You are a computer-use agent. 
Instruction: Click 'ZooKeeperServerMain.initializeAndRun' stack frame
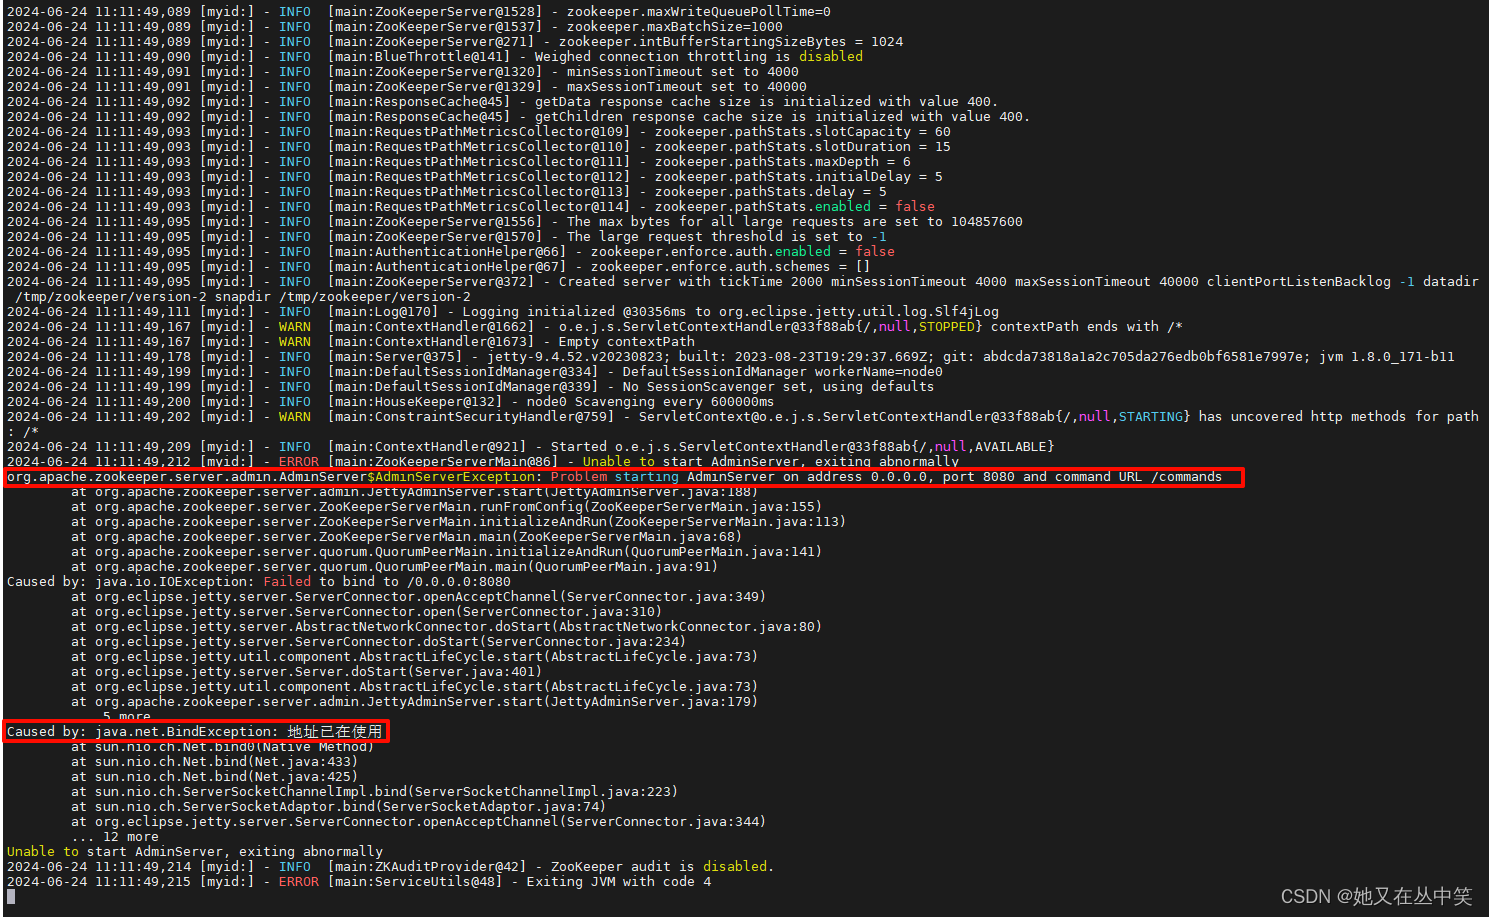(x=458, y=522)
